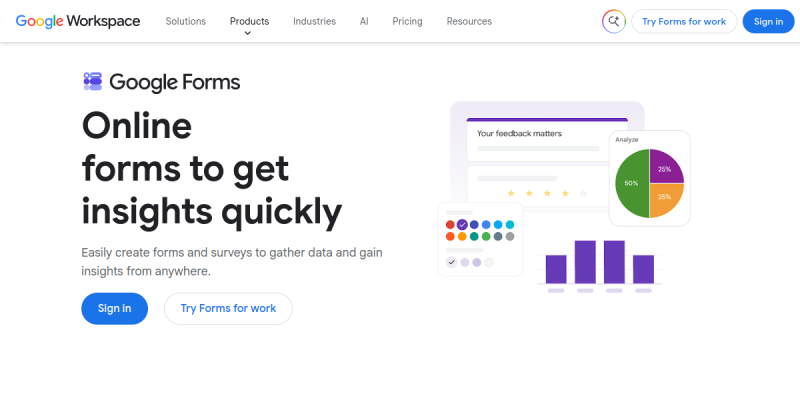Click the purple 25% pie segment

[666, 166]
